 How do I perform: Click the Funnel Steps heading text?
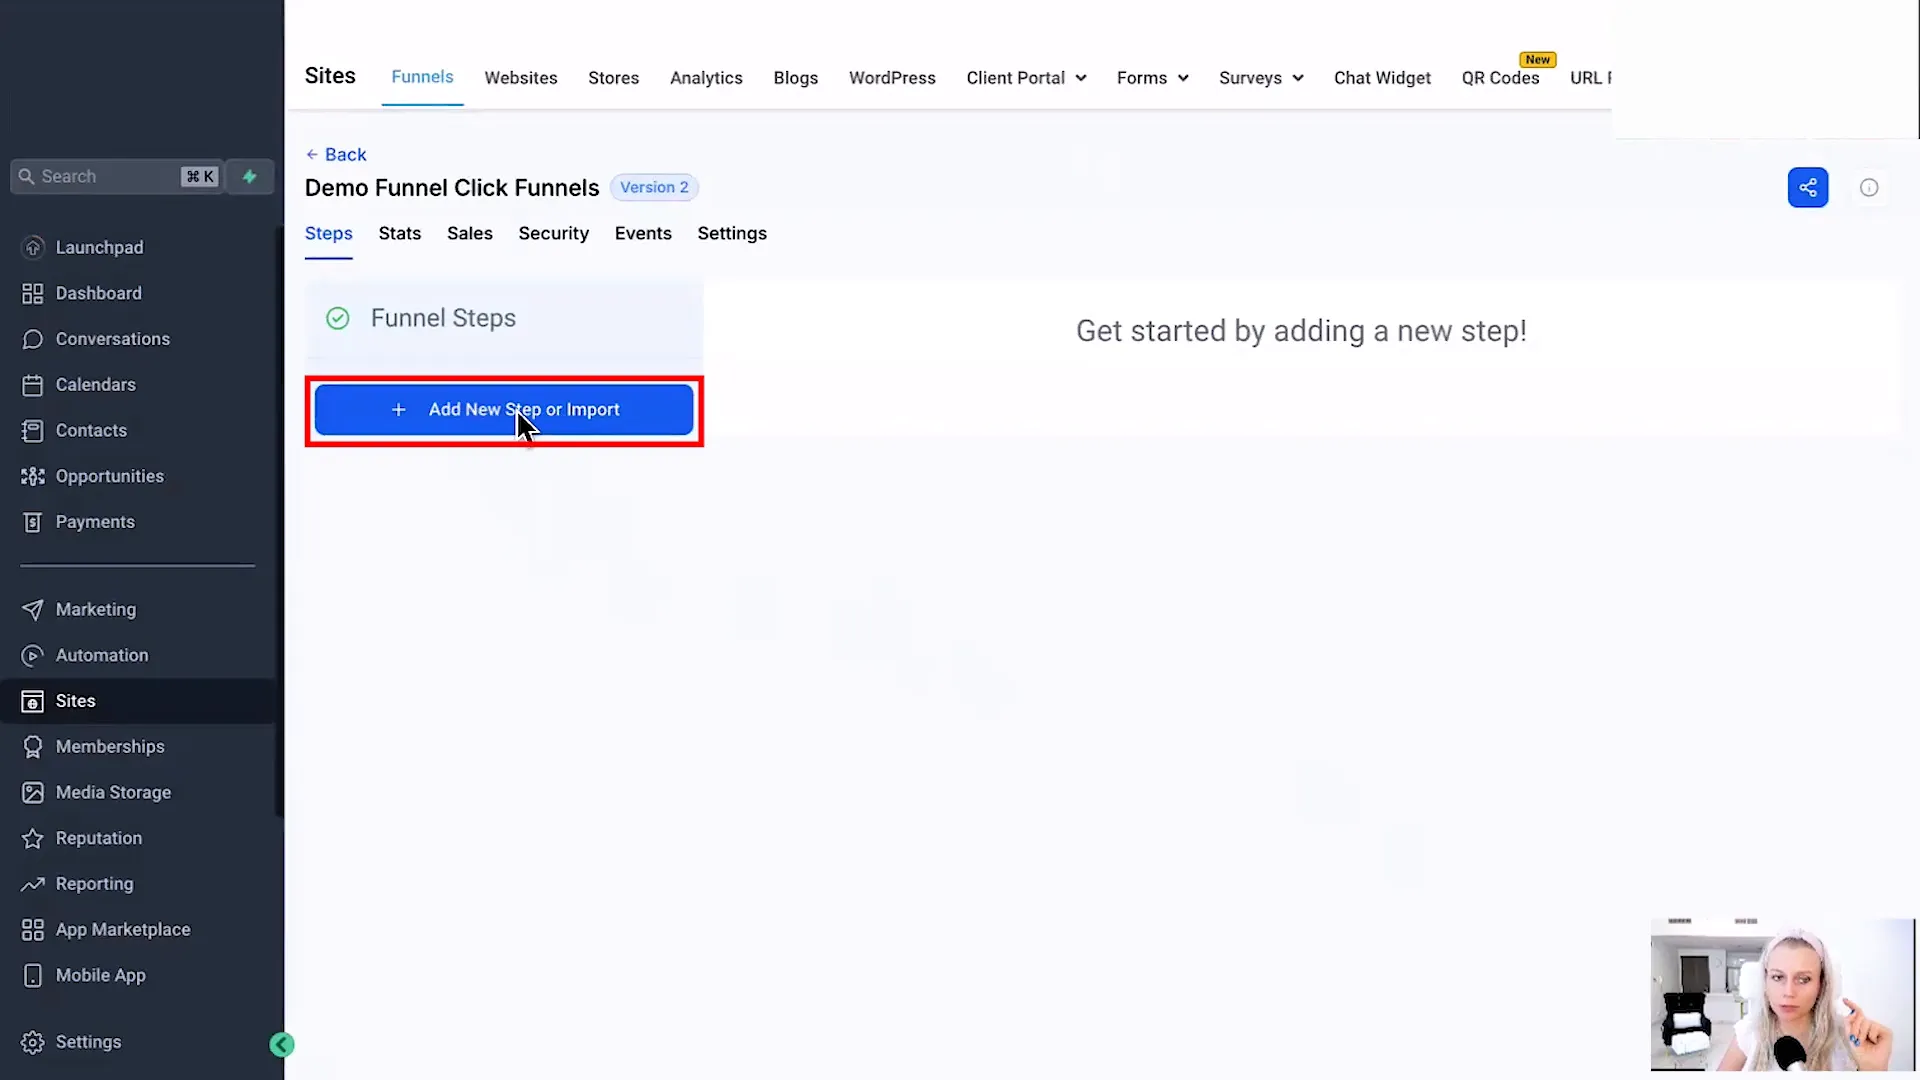click(x=443, y=318)
